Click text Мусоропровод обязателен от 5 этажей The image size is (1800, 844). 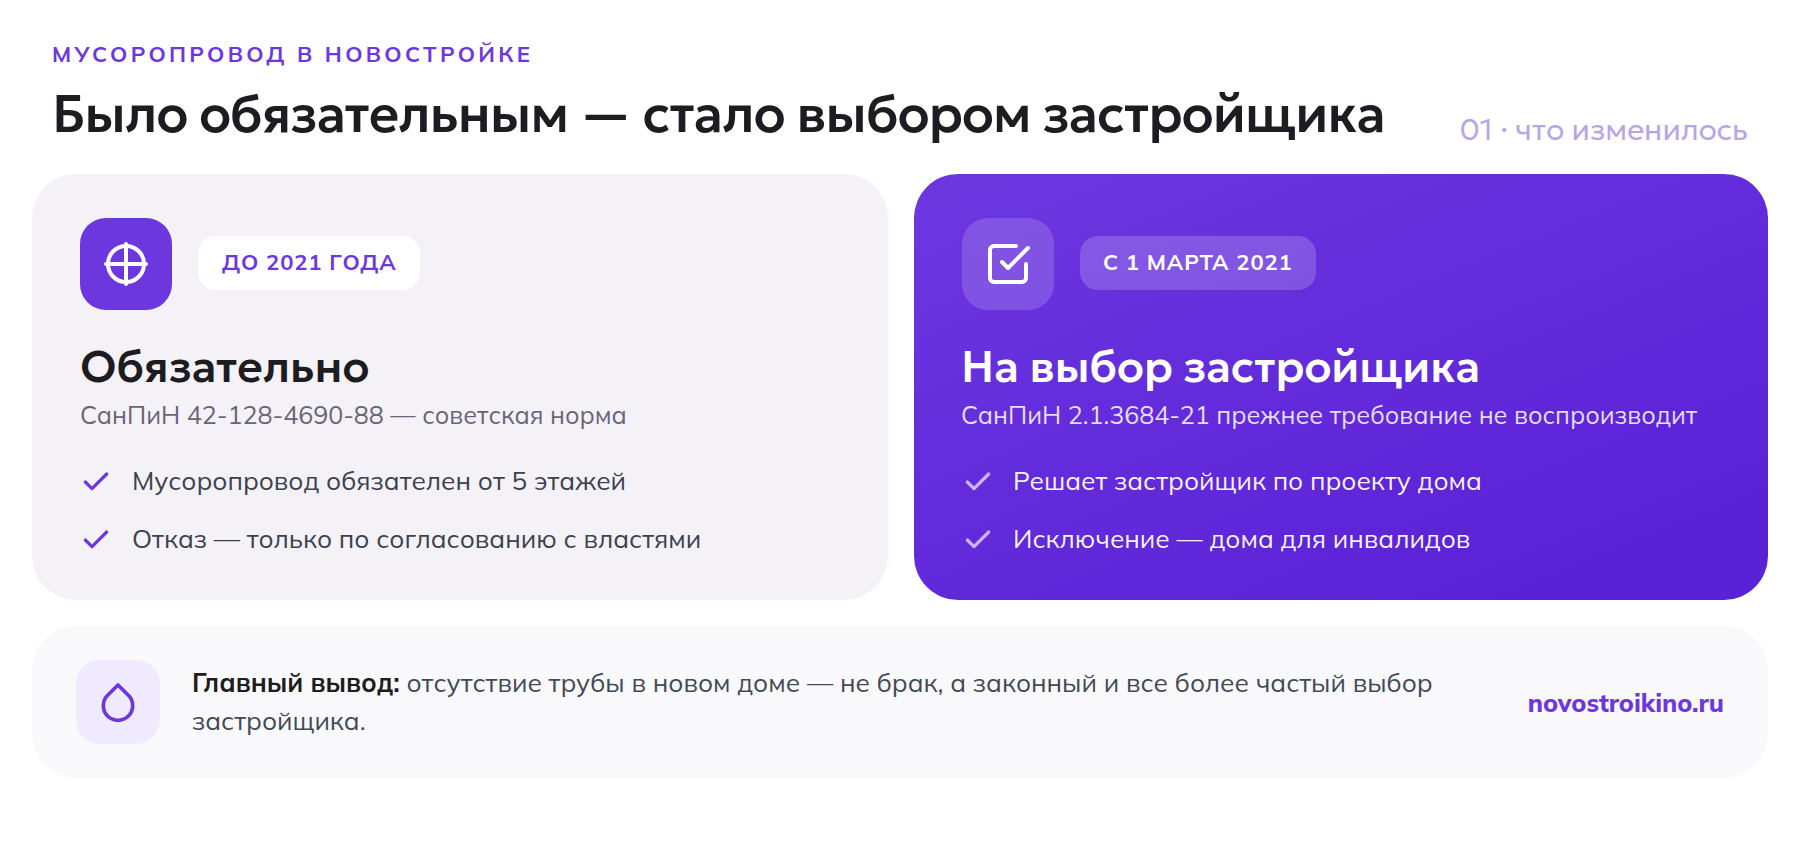379,482
